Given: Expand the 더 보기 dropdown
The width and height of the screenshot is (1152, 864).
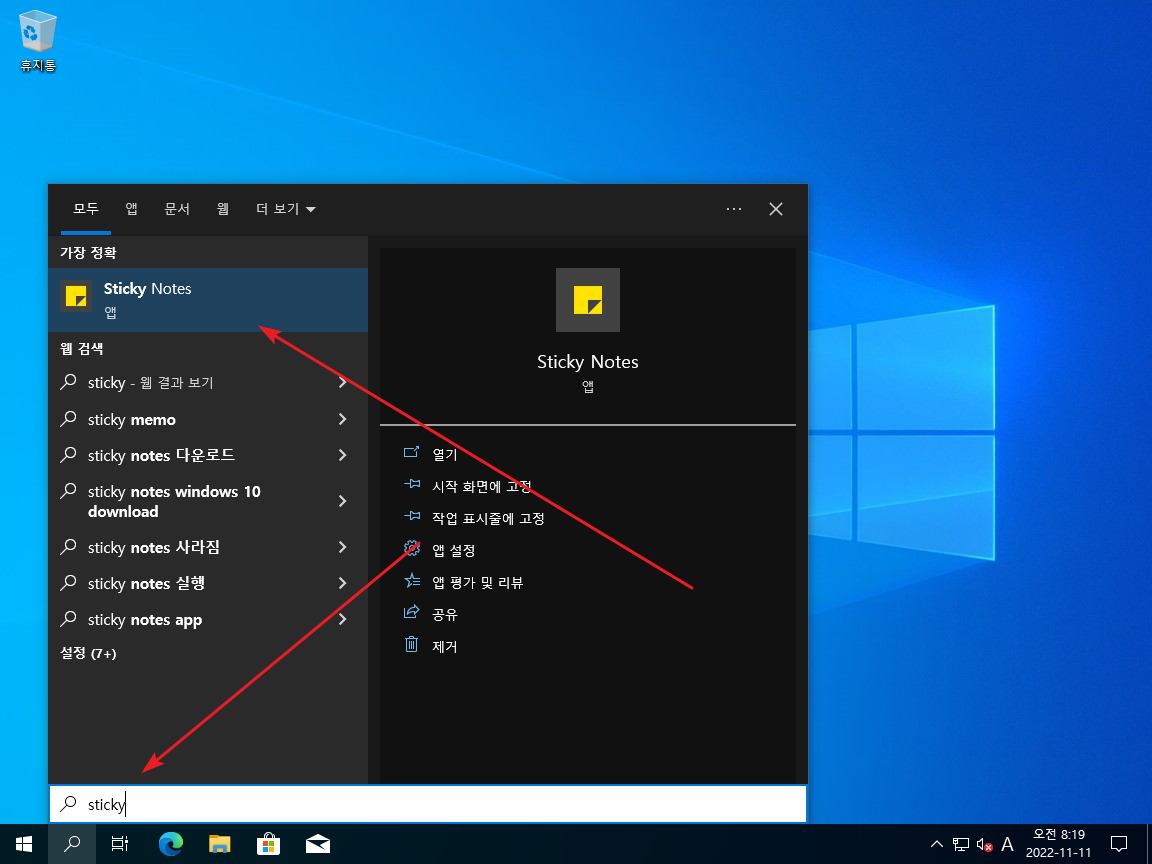Looking at the screenshot, I should pos(286,209).
